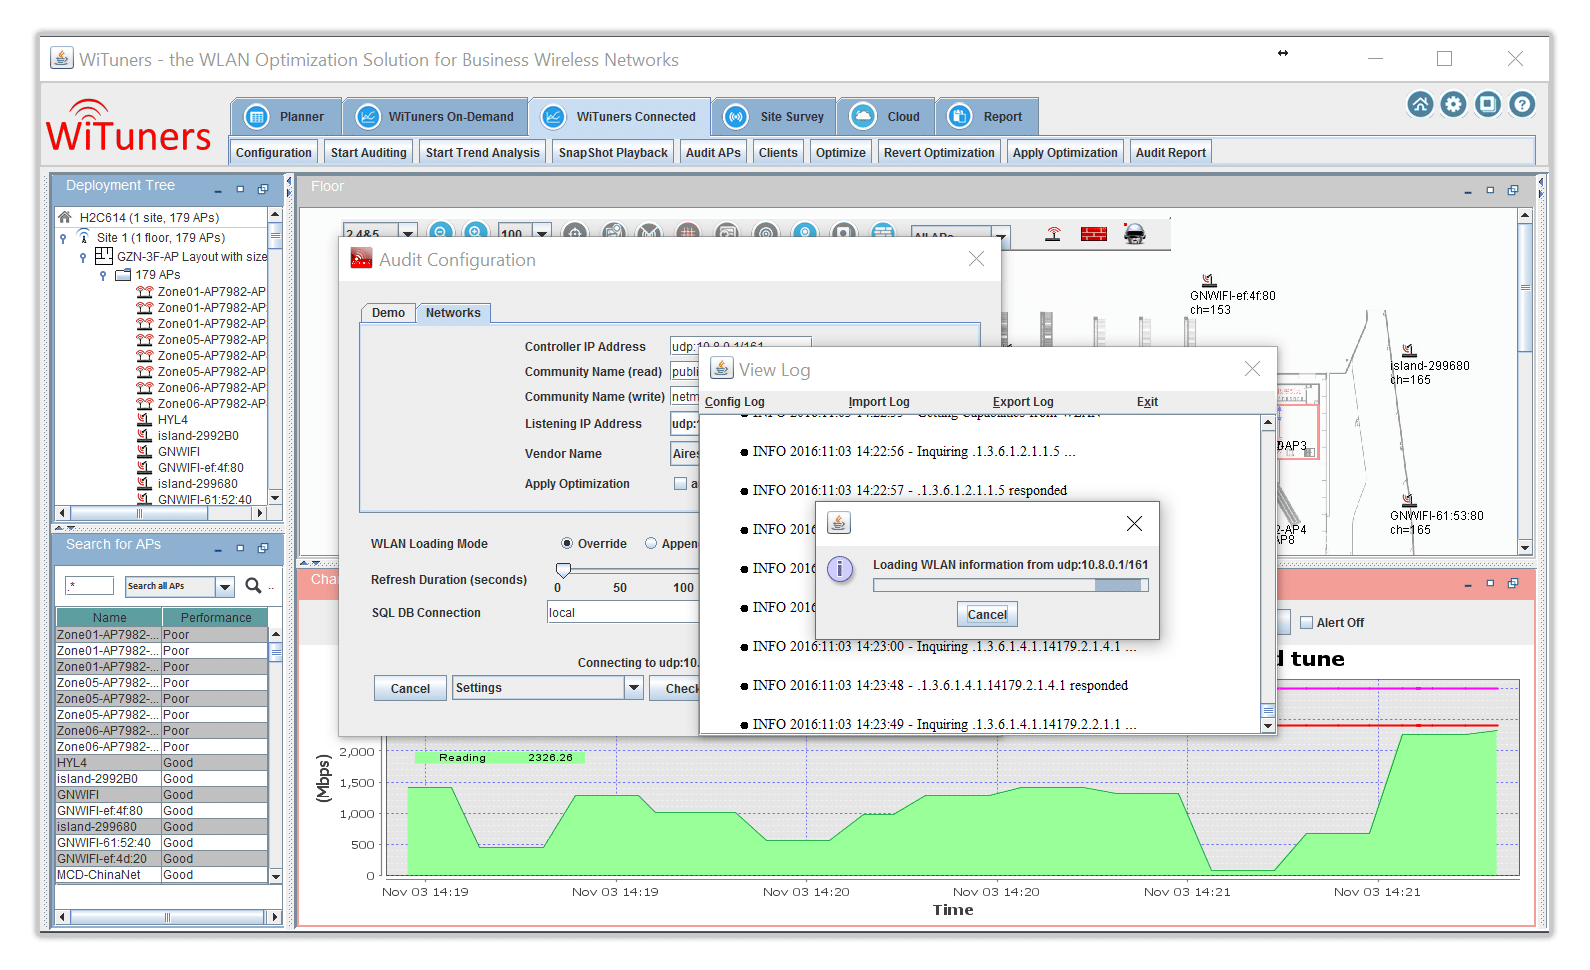Click the Cloud tab icon

pos(863,117)
